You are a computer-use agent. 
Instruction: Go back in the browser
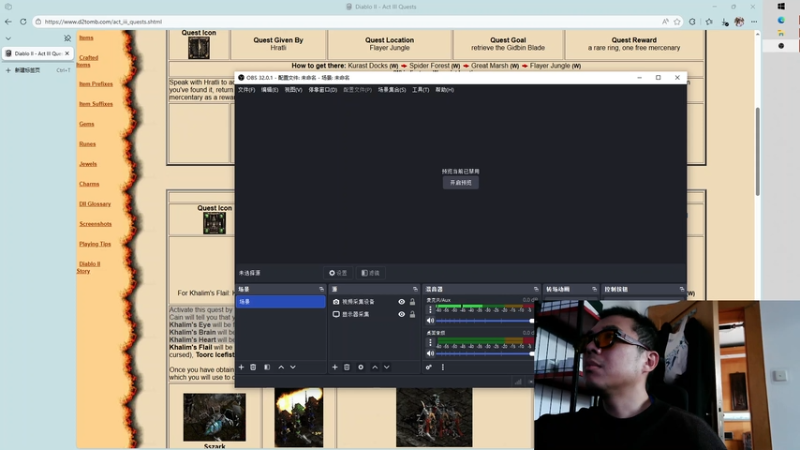tap(8, 21)
